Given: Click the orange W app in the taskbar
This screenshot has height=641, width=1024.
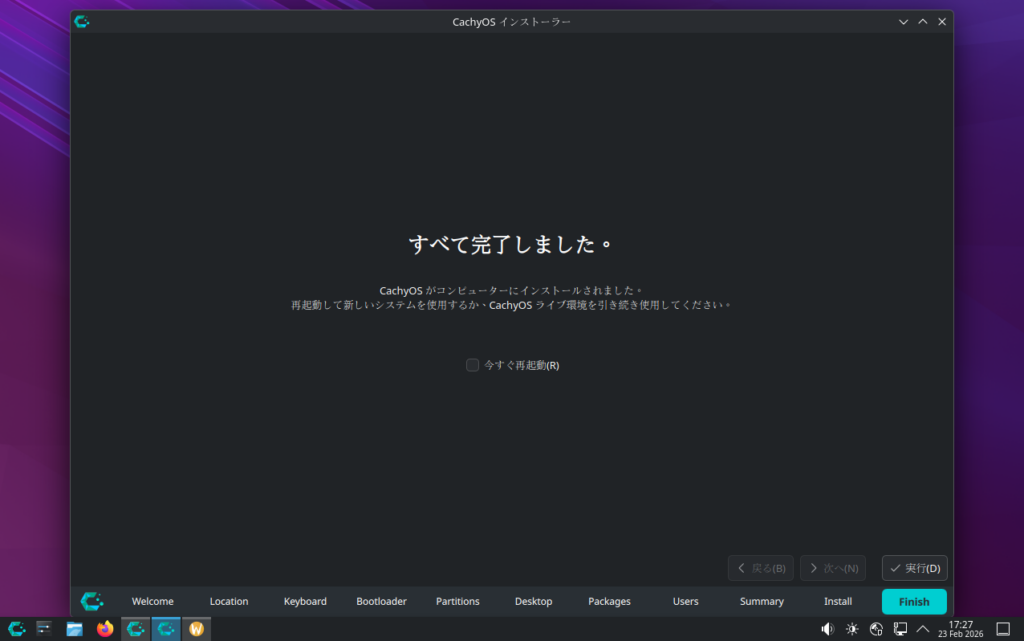Looking at the screenshot, I should [197, 629].
